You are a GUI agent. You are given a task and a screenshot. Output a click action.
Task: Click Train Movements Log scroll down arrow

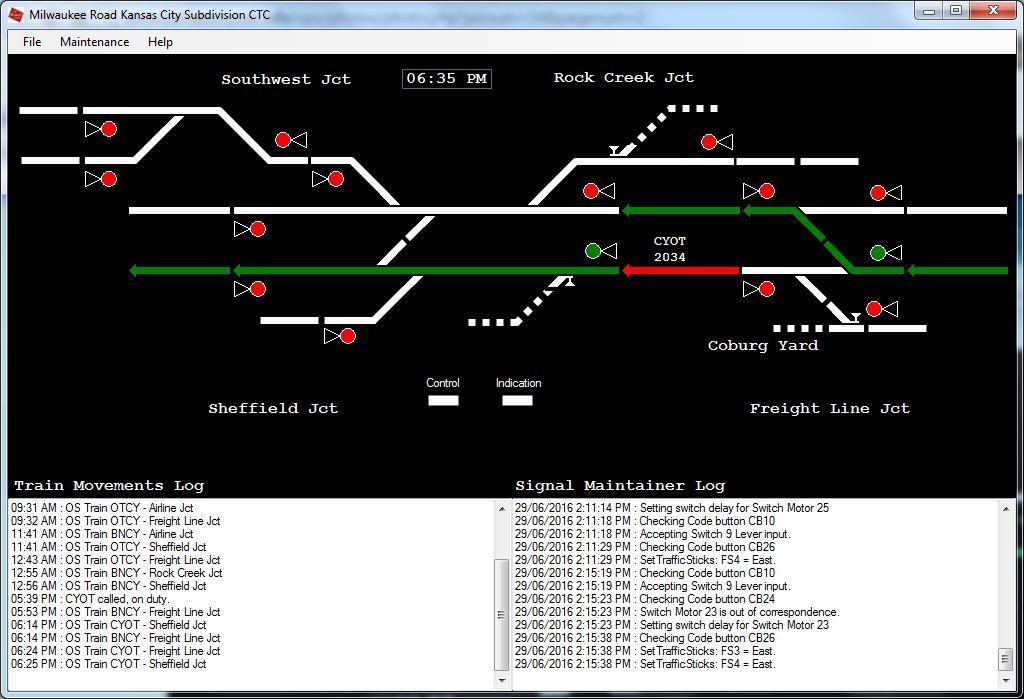pyautogui.click(x=502, y=680)
